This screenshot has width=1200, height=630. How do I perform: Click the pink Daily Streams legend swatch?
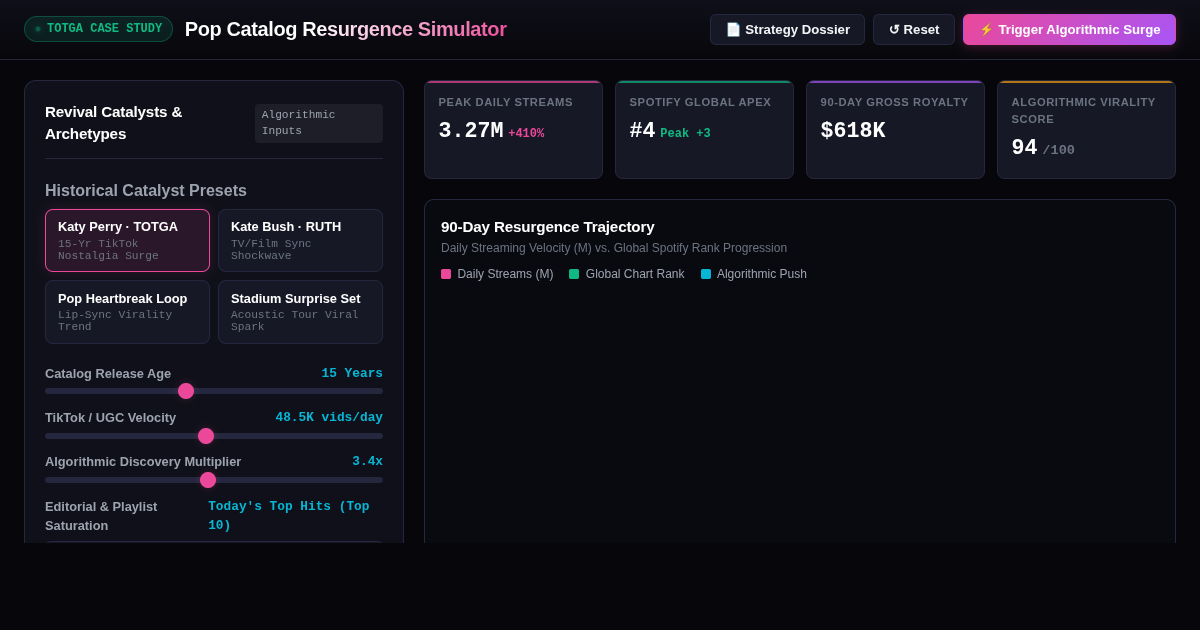coord(446,274)
